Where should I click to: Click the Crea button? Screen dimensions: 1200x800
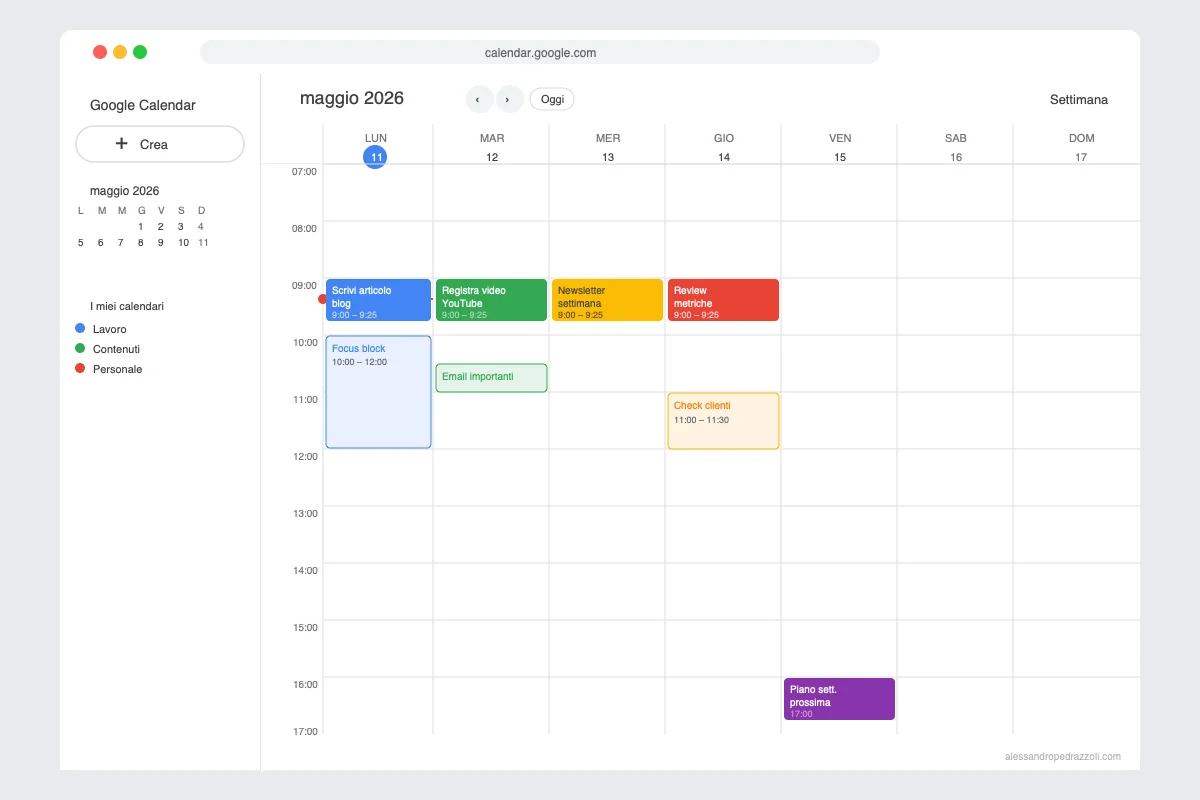coord(160,144)
